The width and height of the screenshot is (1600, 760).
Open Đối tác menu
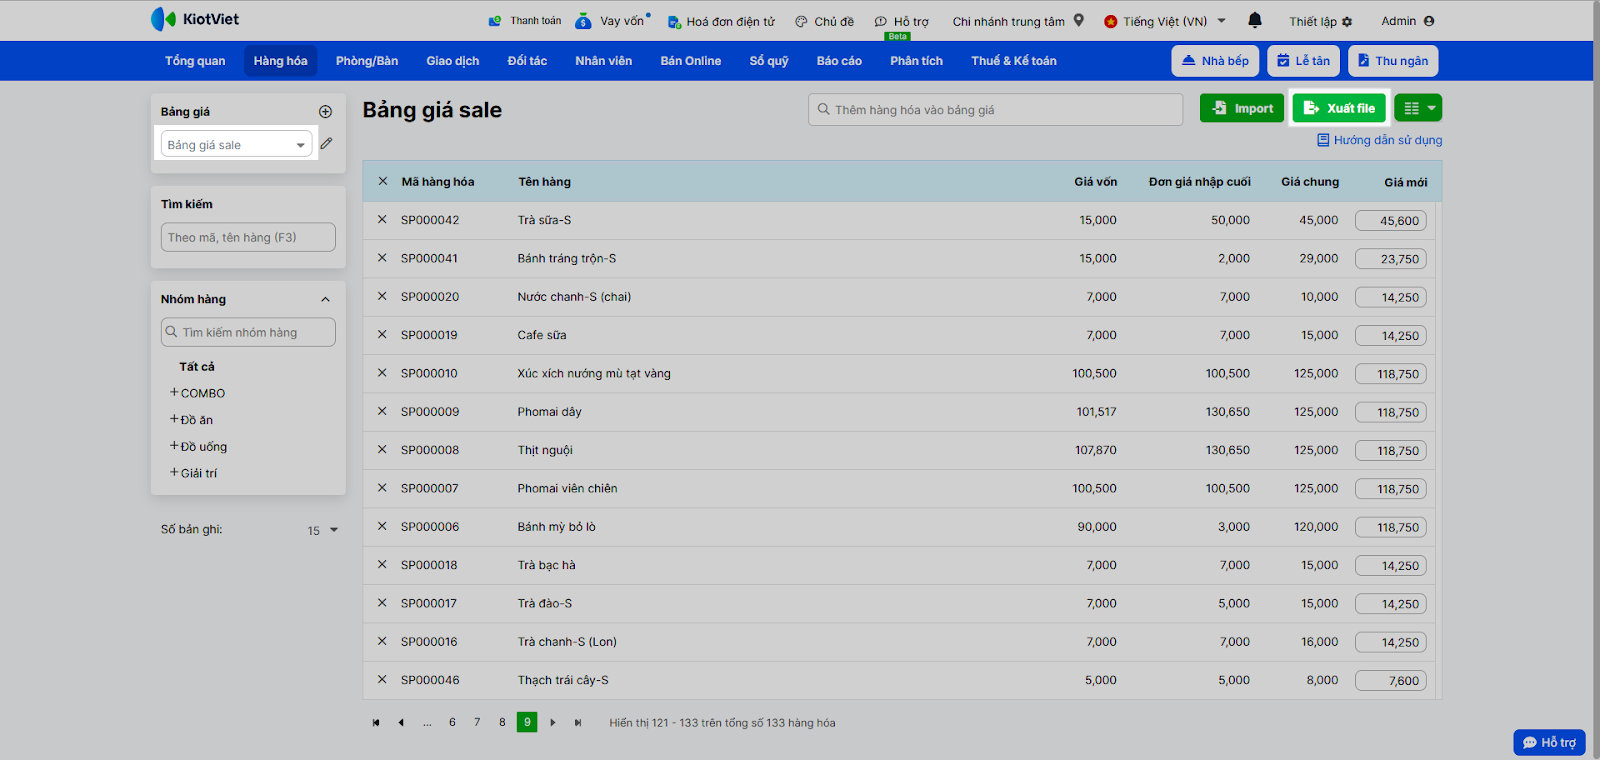point(527,61)
